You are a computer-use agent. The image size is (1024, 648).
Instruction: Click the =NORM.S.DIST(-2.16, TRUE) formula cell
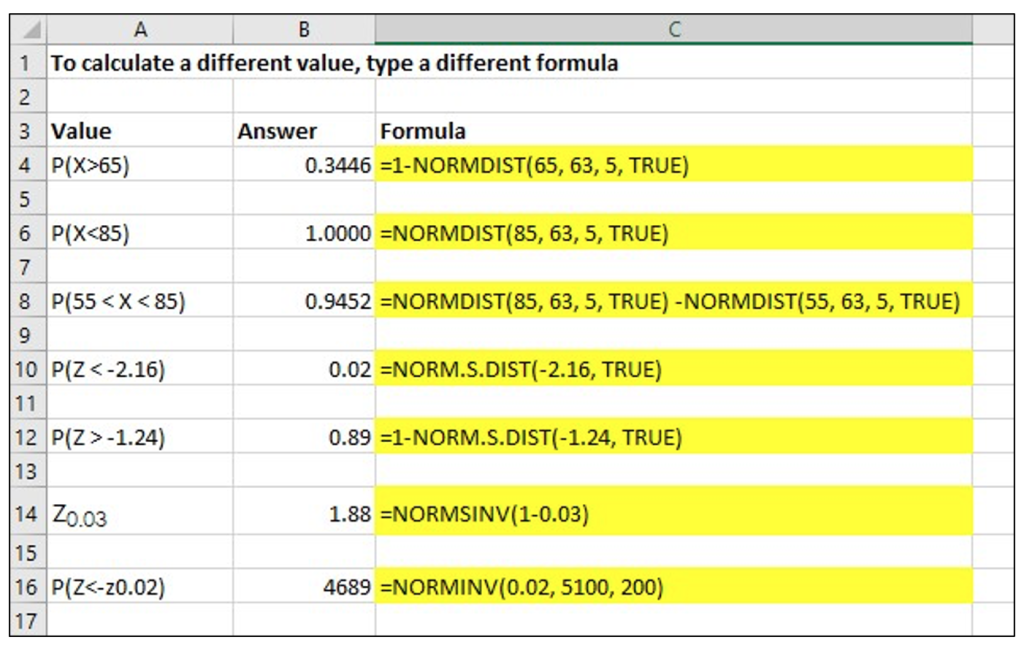673,370
